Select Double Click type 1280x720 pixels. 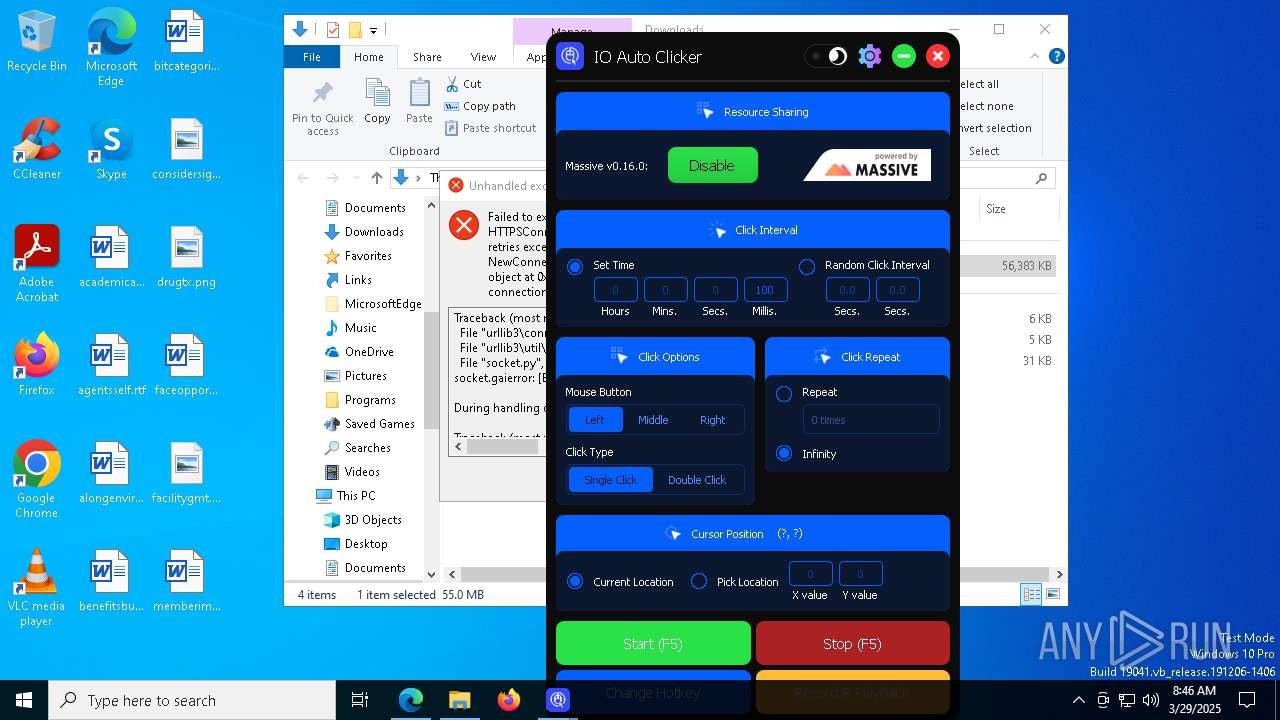(x=697, y=480)
